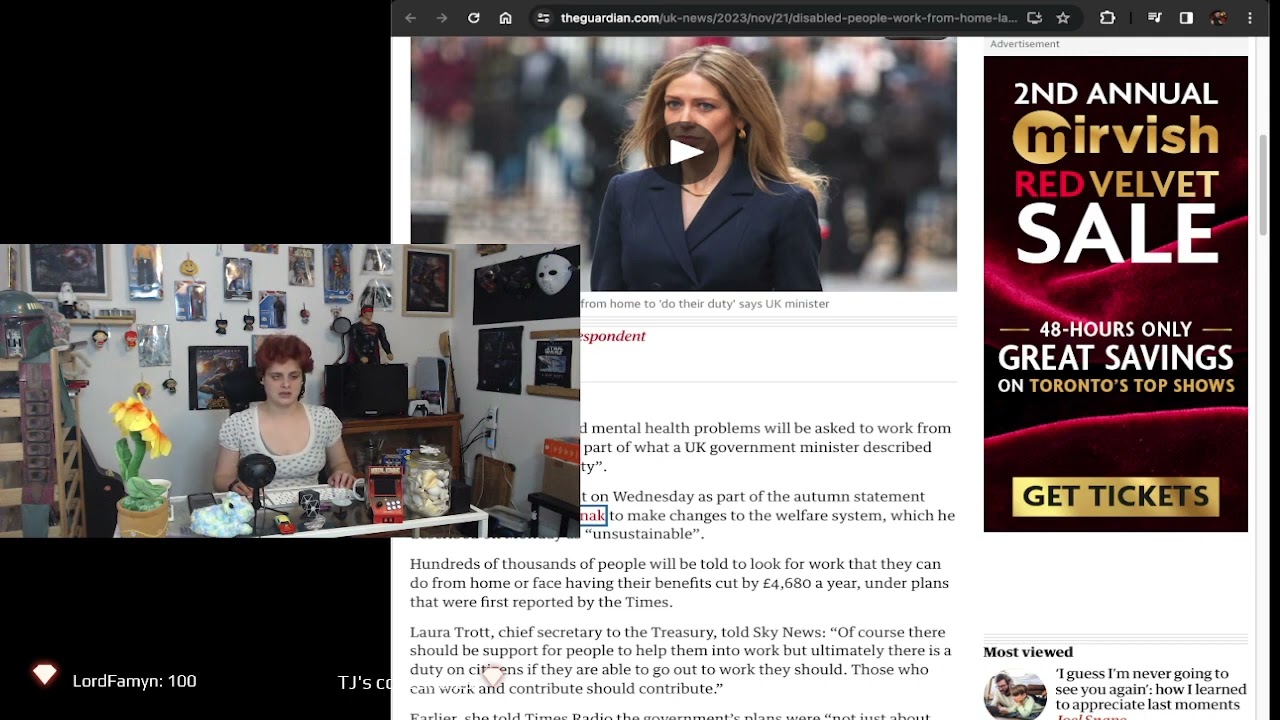The height and width of the screenshot is (720, 1280).
Task: Click the theguardian.com address bar URL
Action: [788, 18]
